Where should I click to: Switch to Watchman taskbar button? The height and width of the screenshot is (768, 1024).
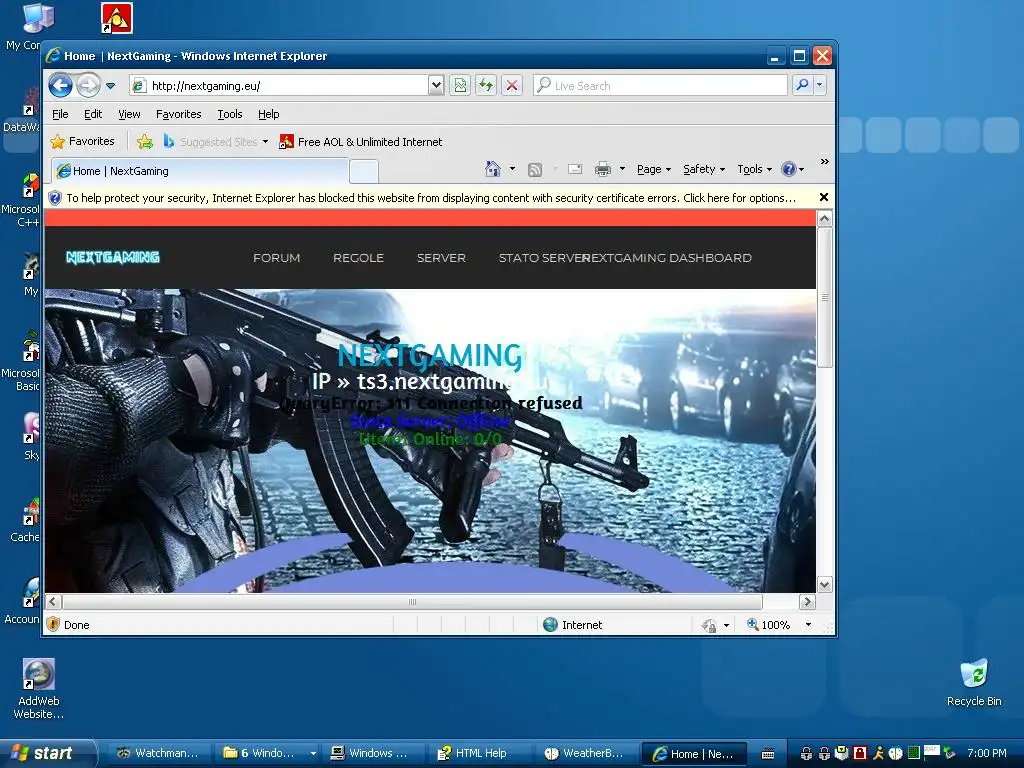click(158, 754)
